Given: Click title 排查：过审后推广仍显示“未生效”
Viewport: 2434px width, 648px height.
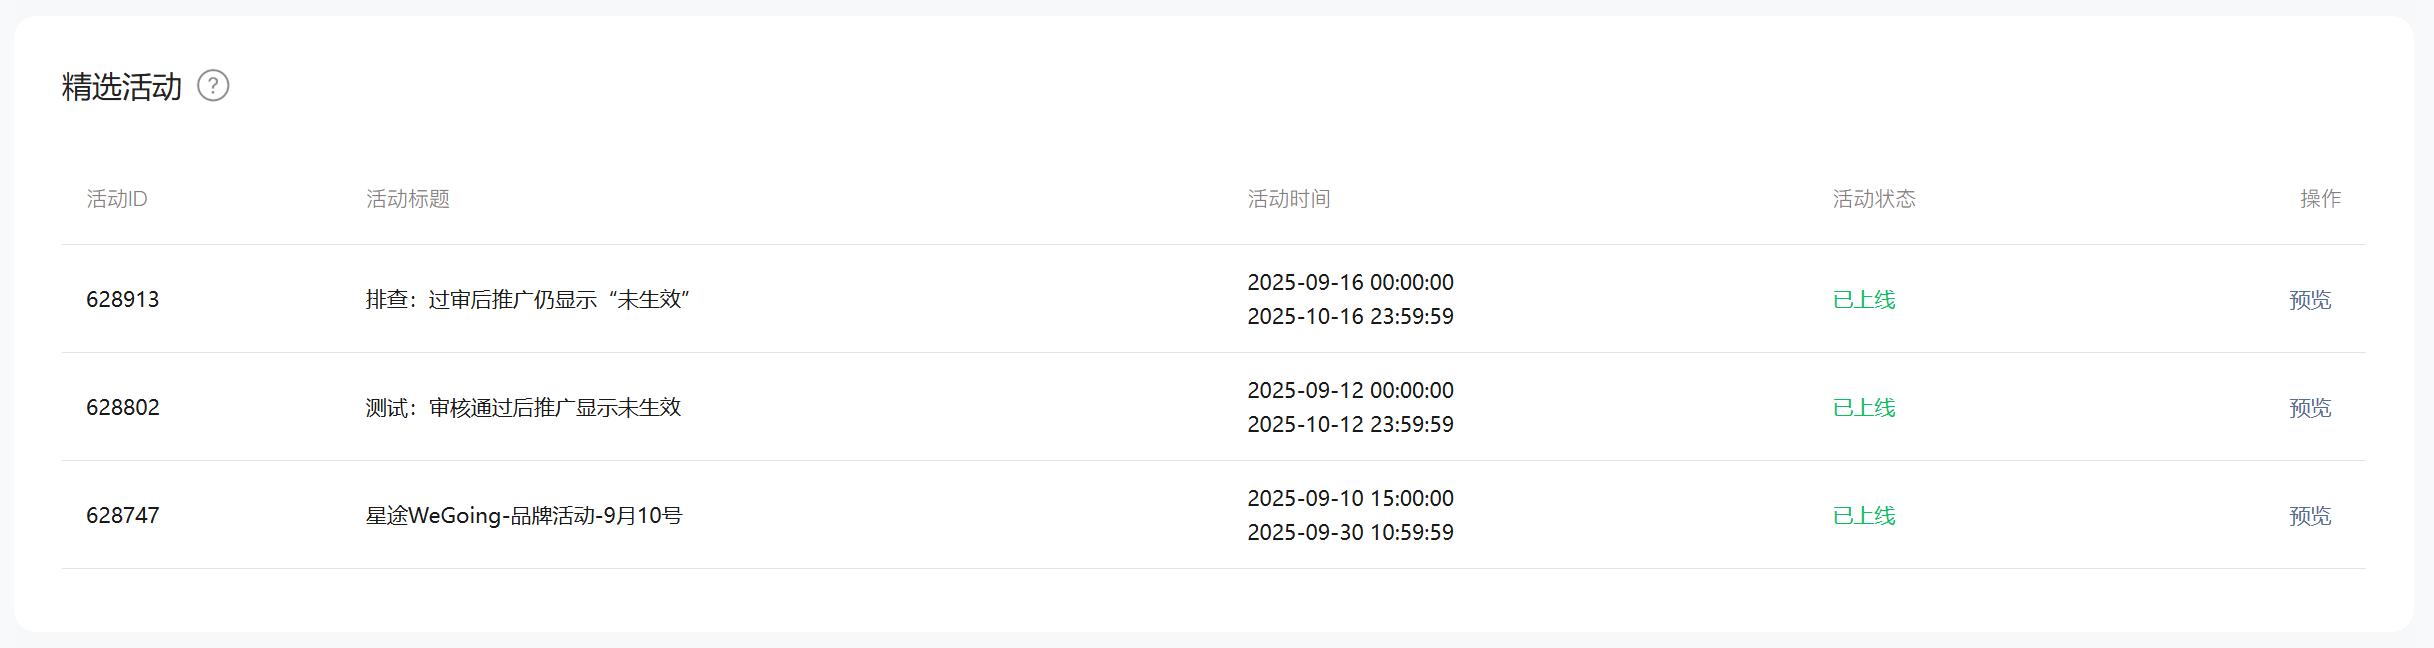Looking at the screenshot, I should click(x=528, y=300).
